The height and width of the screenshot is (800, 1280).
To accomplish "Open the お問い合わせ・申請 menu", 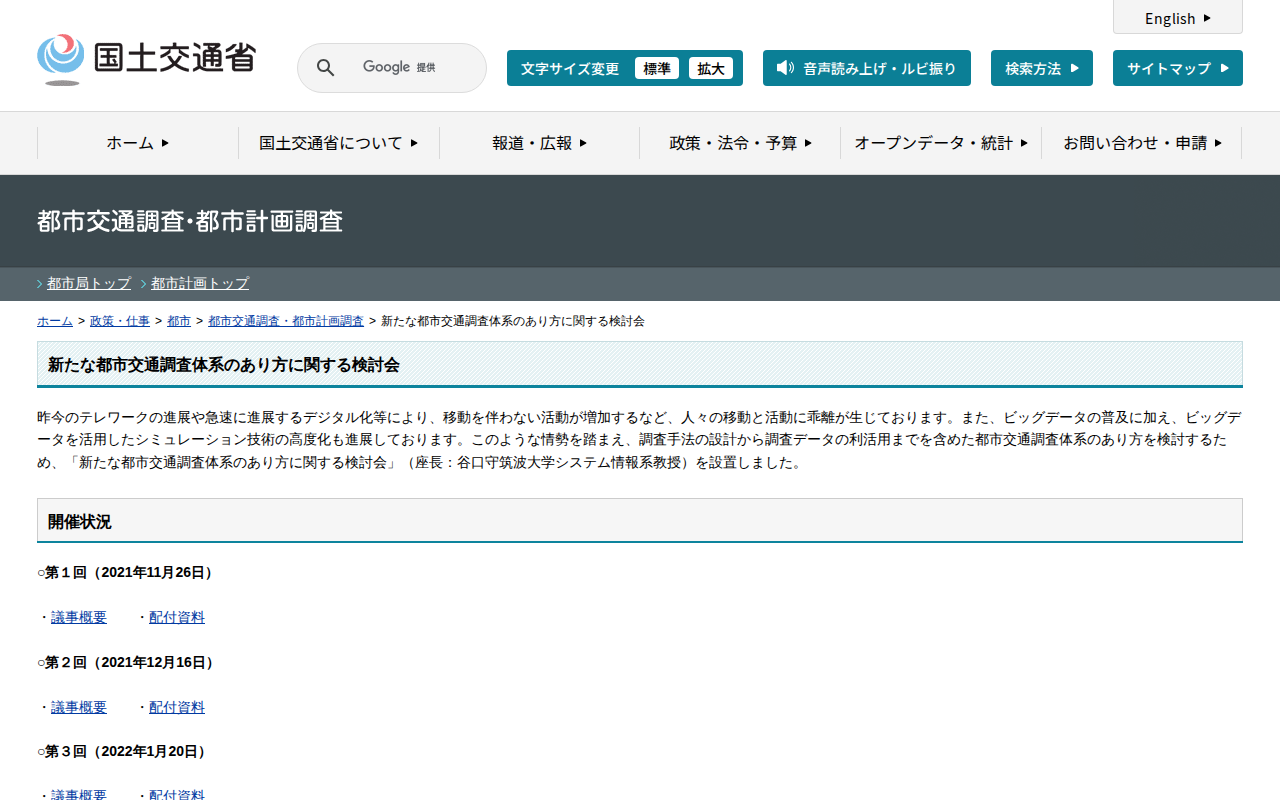I will (x=1142, y=143).
